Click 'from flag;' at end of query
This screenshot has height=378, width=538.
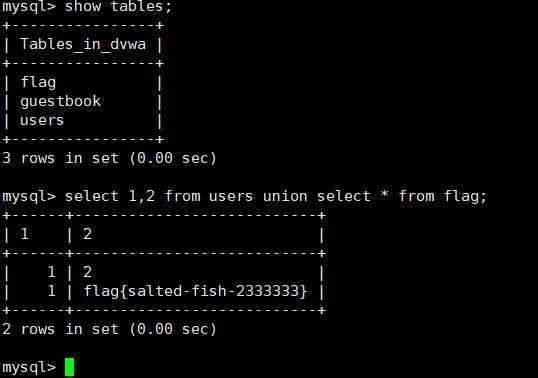pyautogui.click(x=443, y=197)
